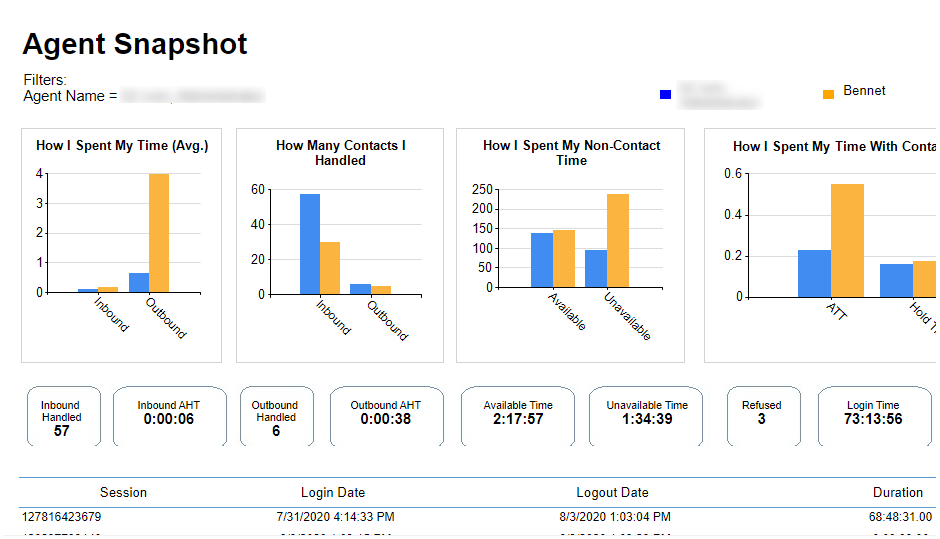Click the Unavailable axis label
The image size is (940, 539).
click(627, 316)
